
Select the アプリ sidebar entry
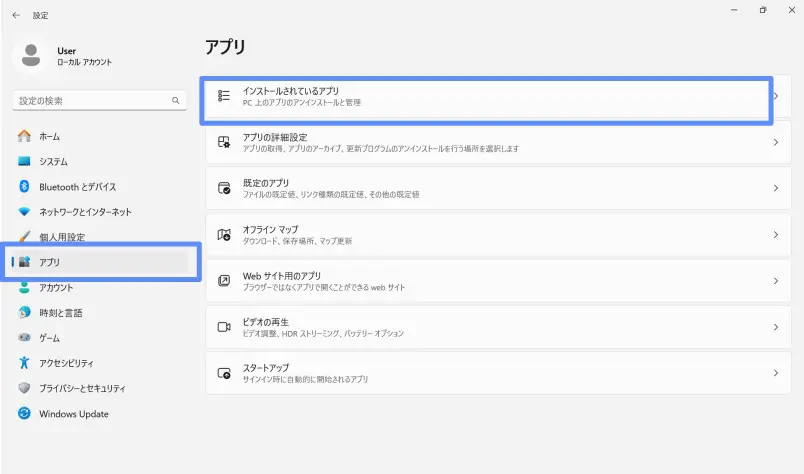pyautogui.click(x=100, y=262)
